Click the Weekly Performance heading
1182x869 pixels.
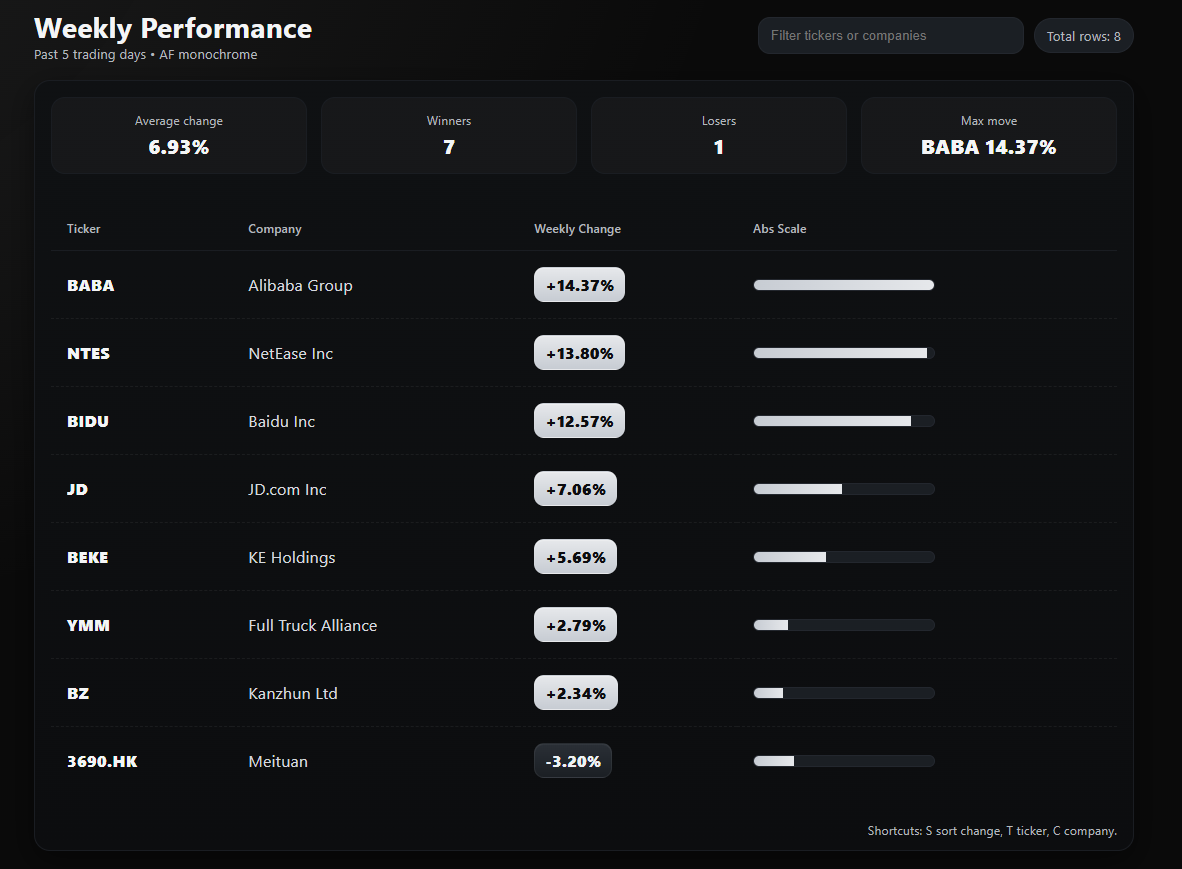[173, 29]
